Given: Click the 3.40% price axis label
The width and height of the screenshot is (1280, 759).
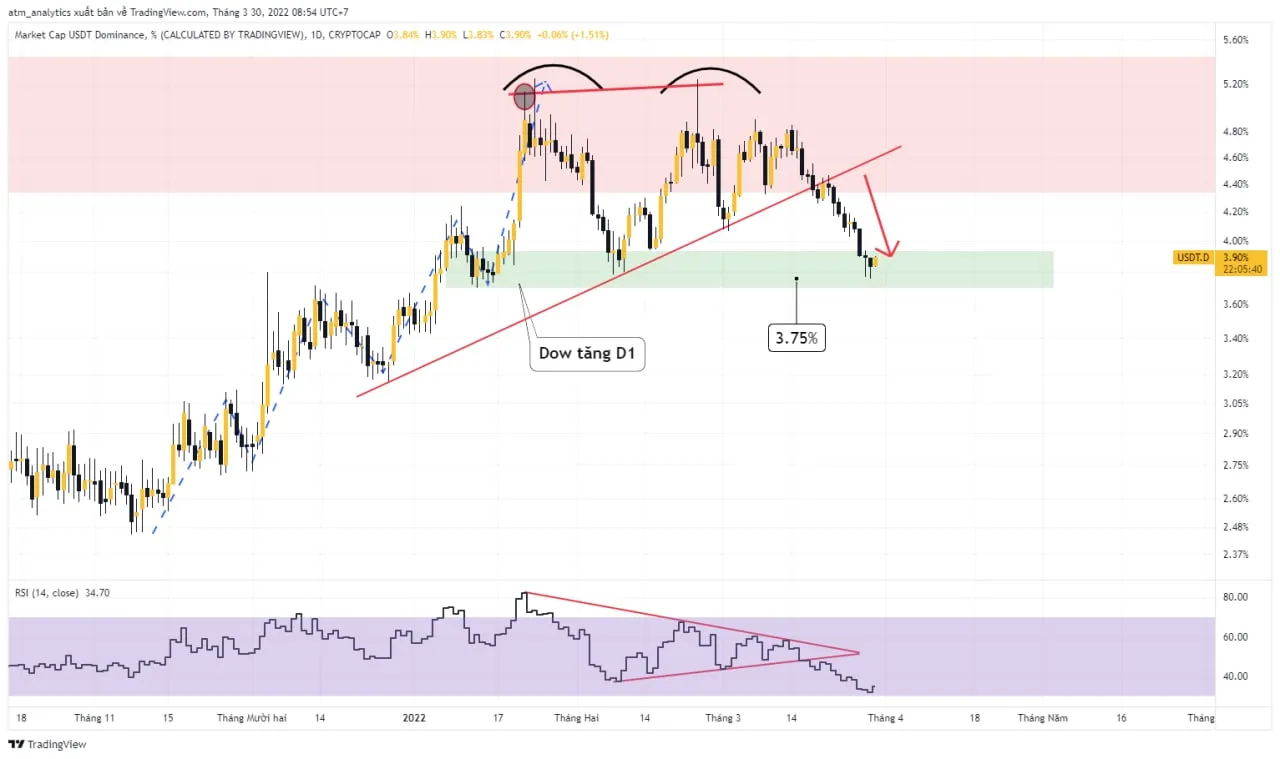Looking at the screenshot, I should [x=1234, y=338].
